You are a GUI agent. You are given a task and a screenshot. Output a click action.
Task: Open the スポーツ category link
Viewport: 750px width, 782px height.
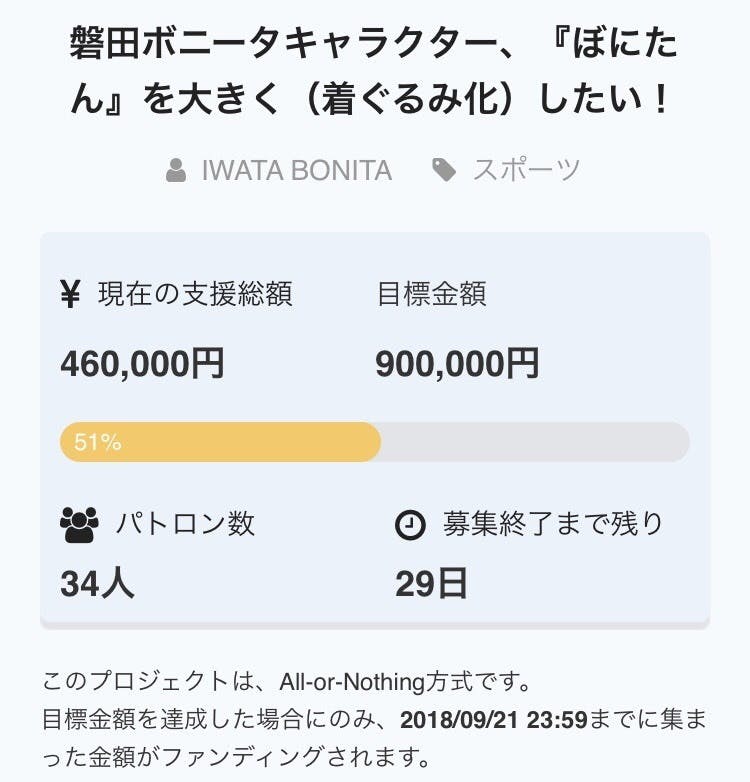pos(526,171)
